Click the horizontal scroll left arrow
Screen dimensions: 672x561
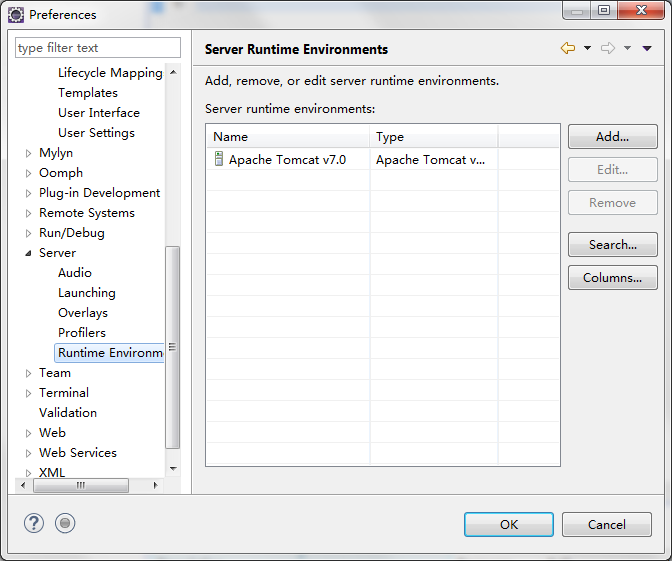click(x=23, y=485)
